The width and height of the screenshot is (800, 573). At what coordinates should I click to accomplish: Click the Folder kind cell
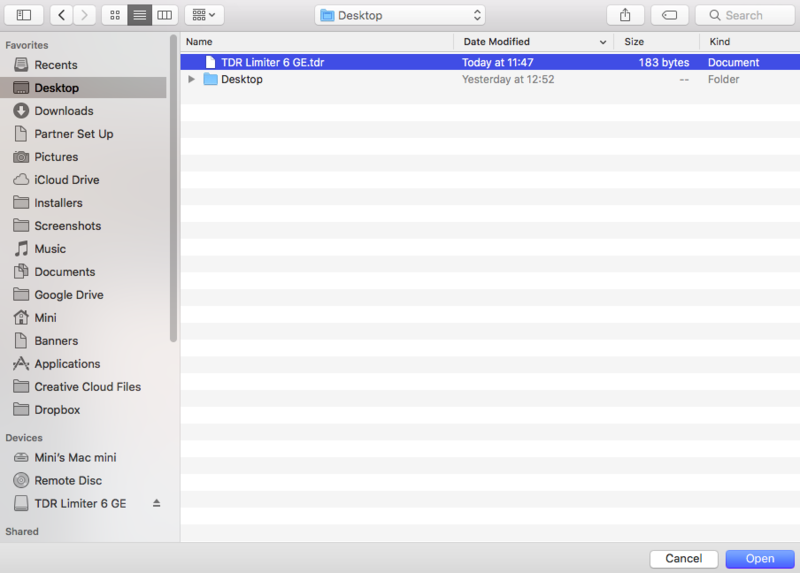[x=723, y=79]
